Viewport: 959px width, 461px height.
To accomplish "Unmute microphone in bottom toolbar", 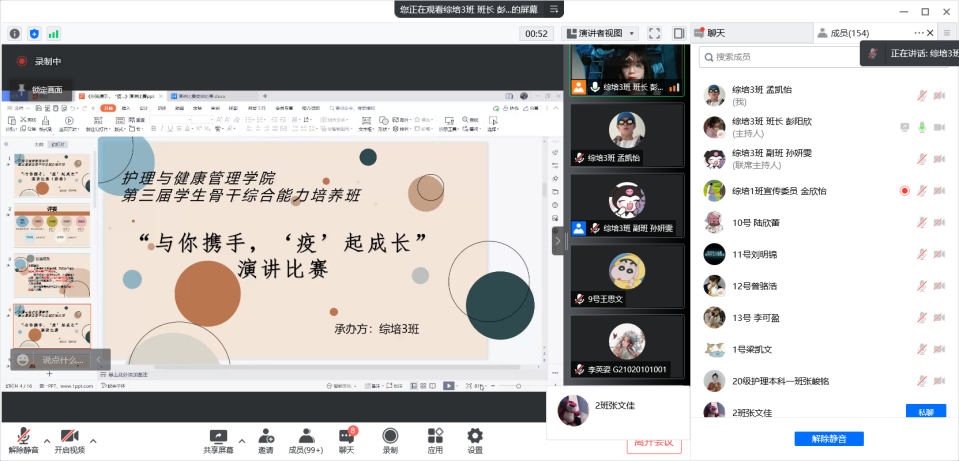I will coord(23,436).
